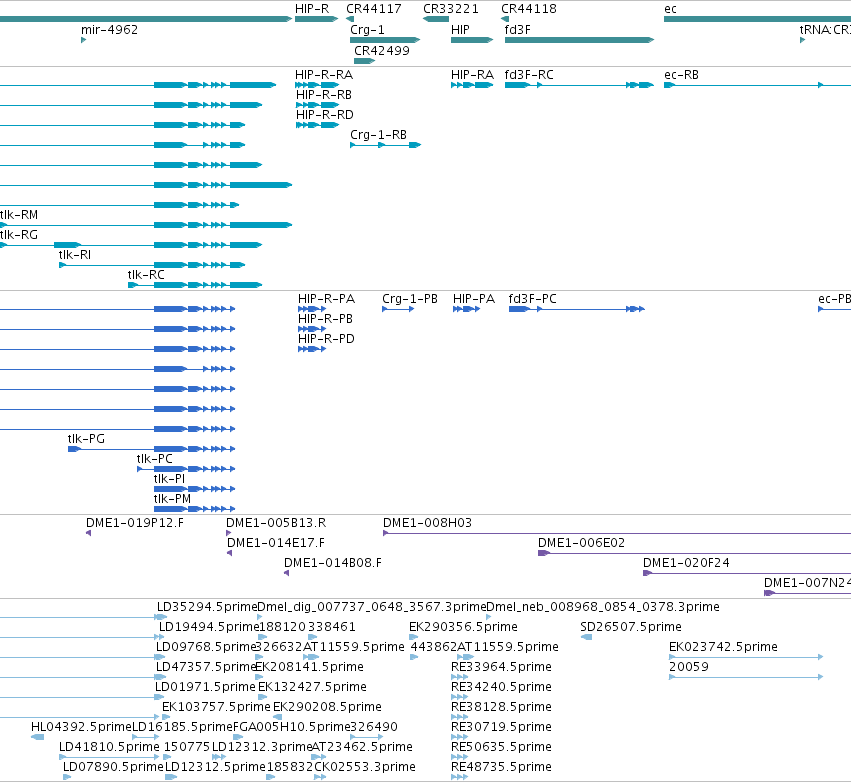Click the tlk-RC transcript label
The height and width of the screenshot is (782, 851).
tap(146, 275)
